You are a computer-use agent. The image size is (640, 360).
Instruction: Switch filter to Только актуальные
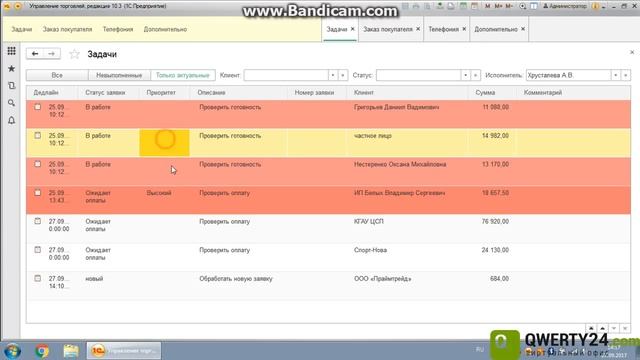(182, 75)
